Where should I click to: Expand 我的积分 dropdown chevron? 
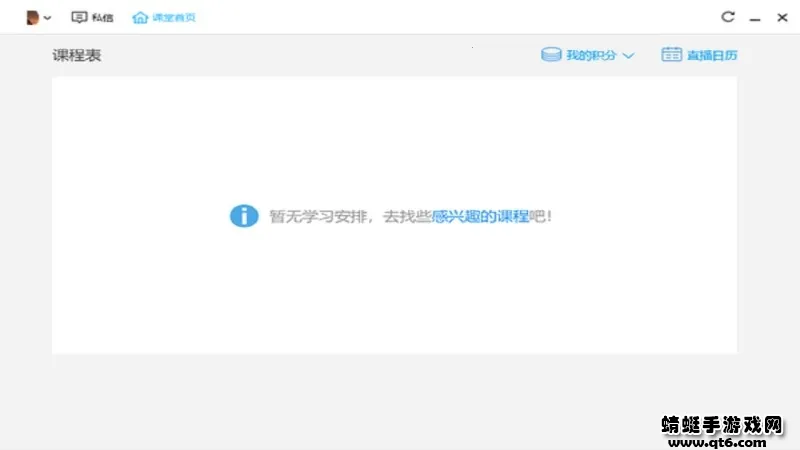628,56
